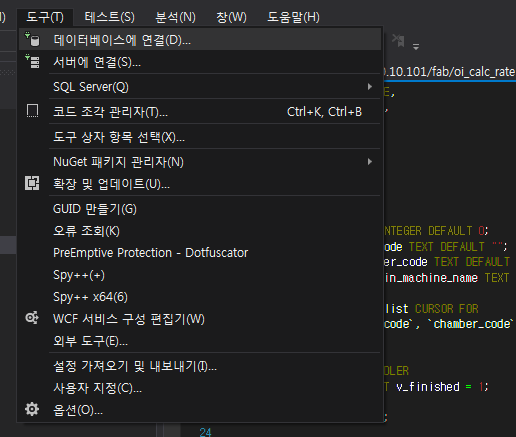Click the WCF service editor gear icon

32,318
